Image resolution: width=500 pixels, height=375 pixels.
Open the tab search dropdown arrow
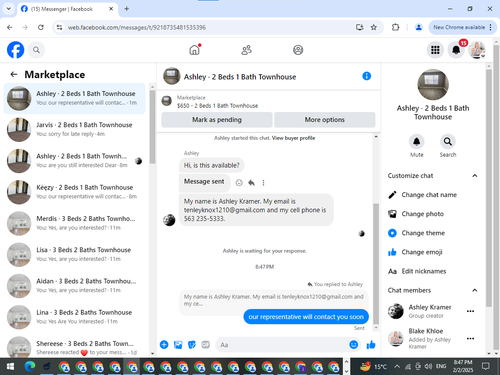9,9
